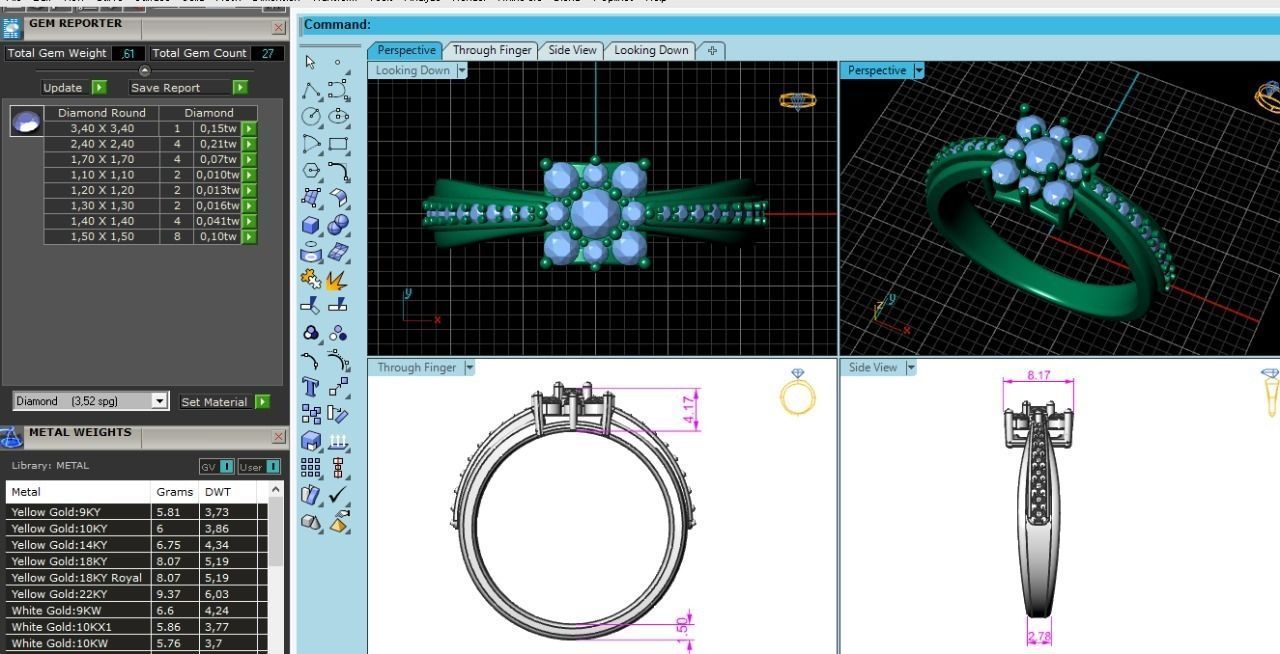Open the Diamond material dropdown
The height and width of the screenshot is (654, 1280).
pyautogui.click(x=159, y=401)
